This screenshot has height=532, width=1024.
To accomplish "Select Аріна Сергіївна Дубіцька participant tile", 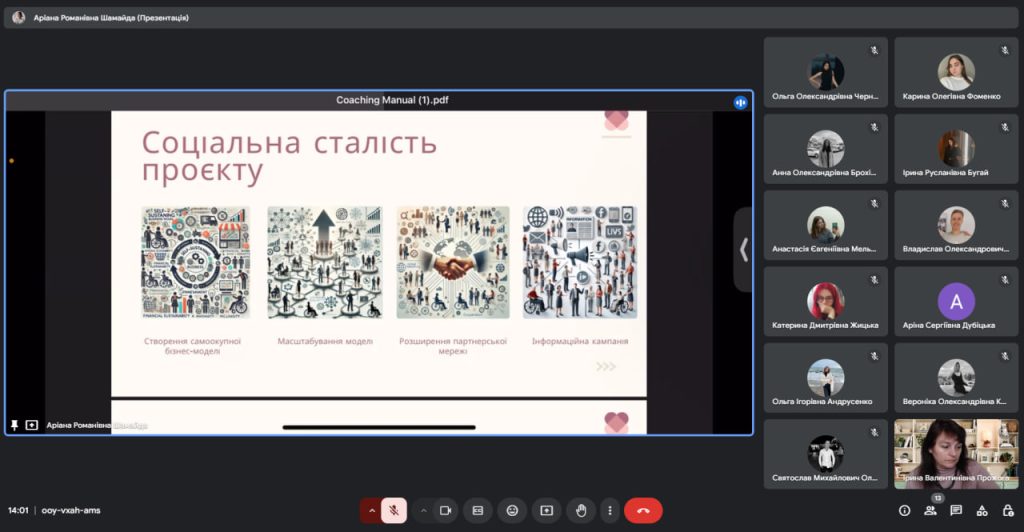I will [x=955, y=301].
